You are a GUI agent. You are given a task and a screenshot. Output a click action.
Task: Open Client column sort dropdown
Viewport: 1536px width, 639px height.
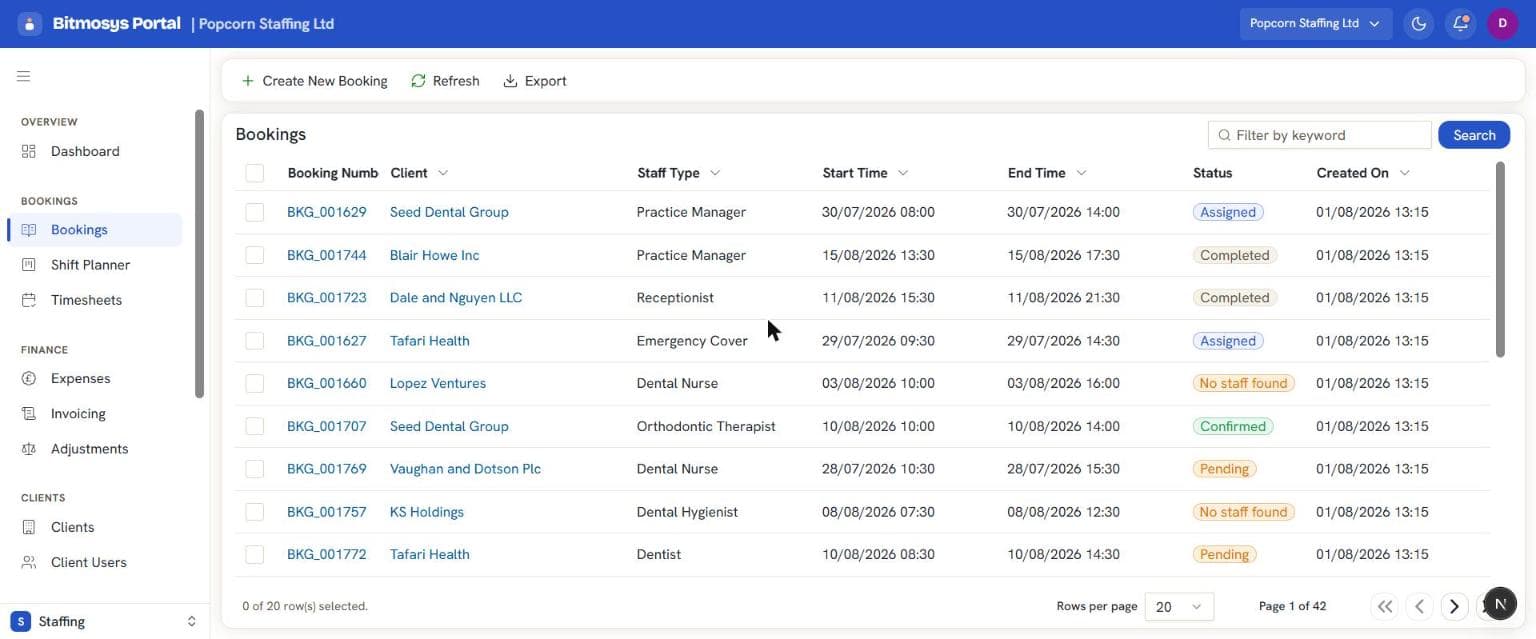[443, 173]
